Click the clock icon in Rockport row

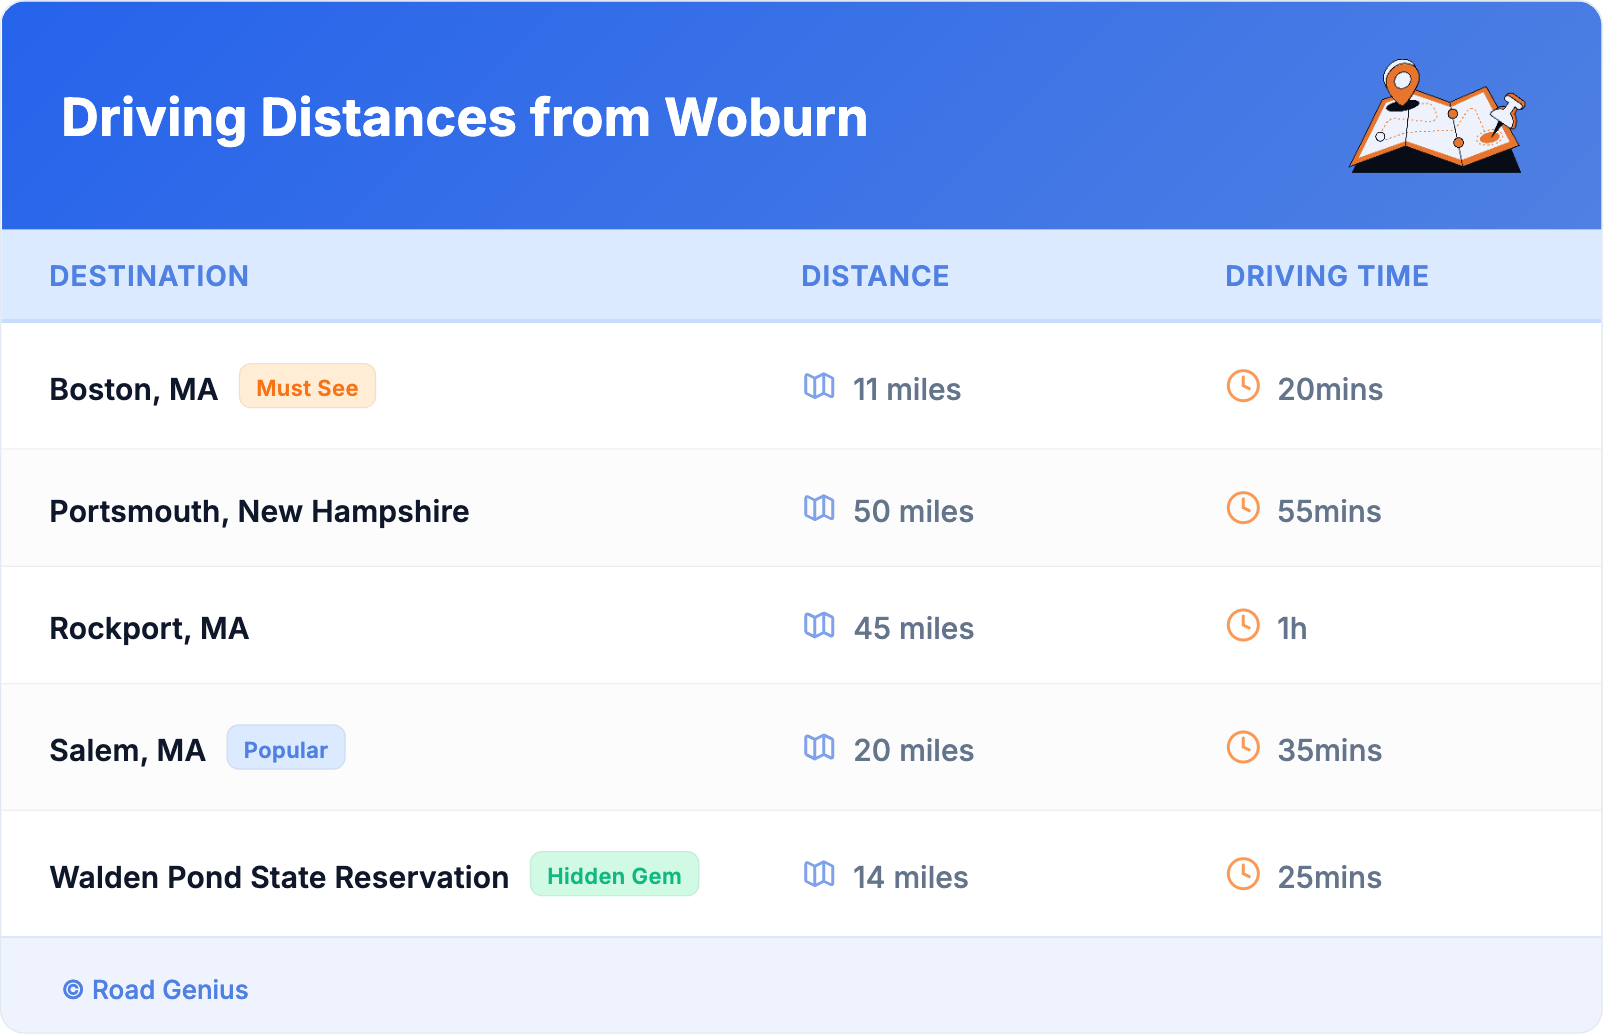pos(1243,625)
